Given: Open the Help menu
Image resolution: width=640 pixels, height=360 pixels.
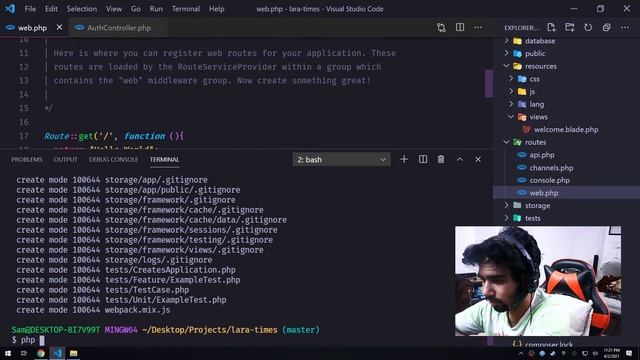Looking at the screenshot, I should coord(217,9).
